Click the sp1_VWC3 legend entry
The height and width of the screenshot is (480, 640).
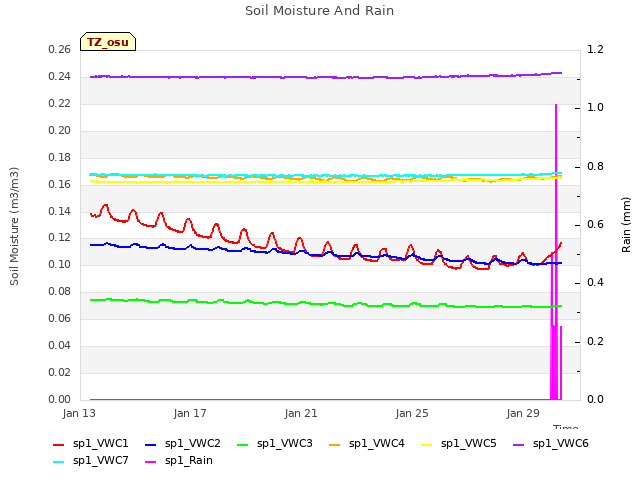pos(275,444)
